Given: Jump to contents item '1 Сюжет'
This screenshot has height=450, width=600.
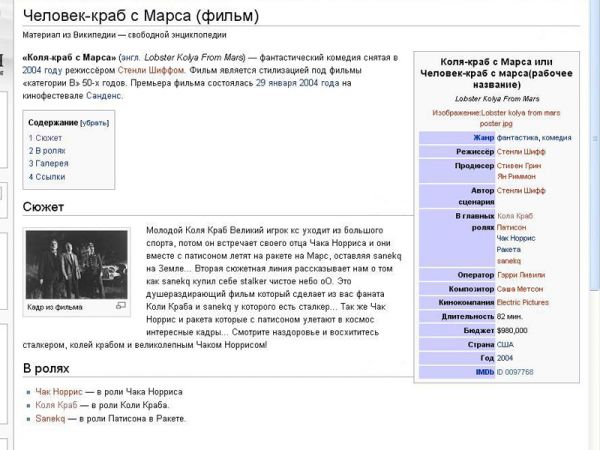Looking at the screenshot, I should [x=45, y=138].
